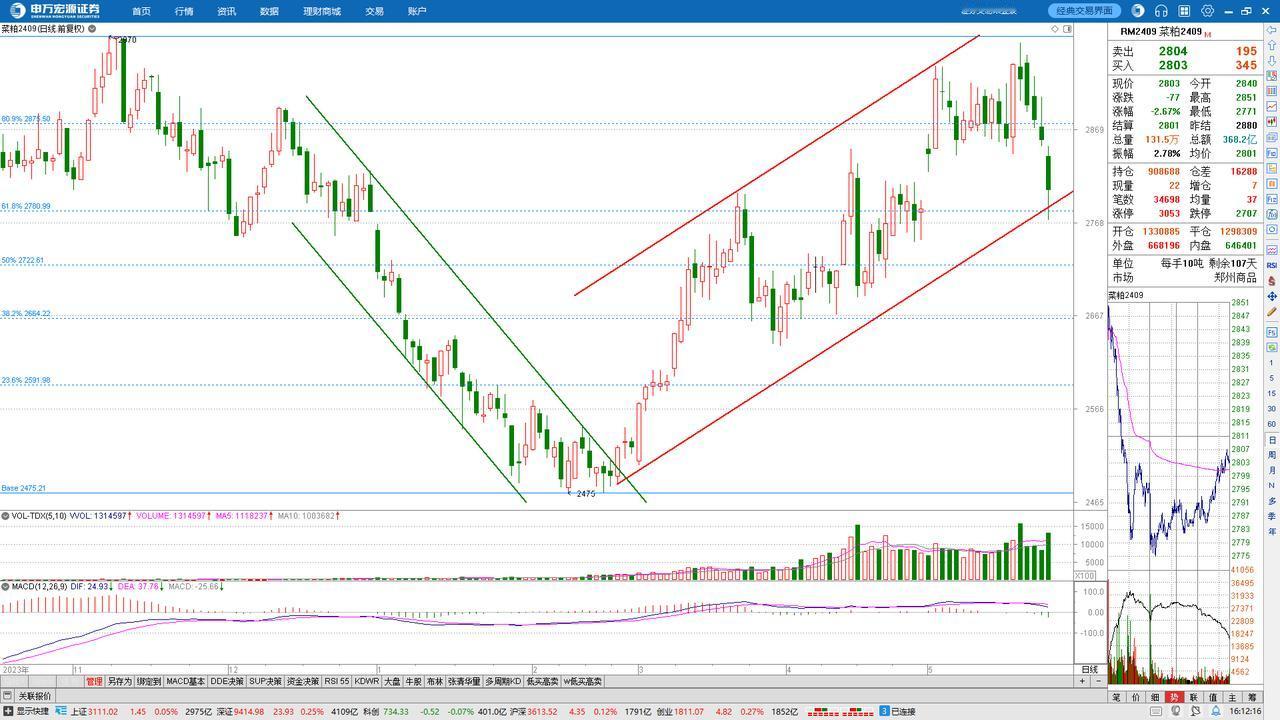Viewport: 1280px width, 720px height.
Task: Click the 已连接 connection status indicator
Action: click(x=897, y=712)
